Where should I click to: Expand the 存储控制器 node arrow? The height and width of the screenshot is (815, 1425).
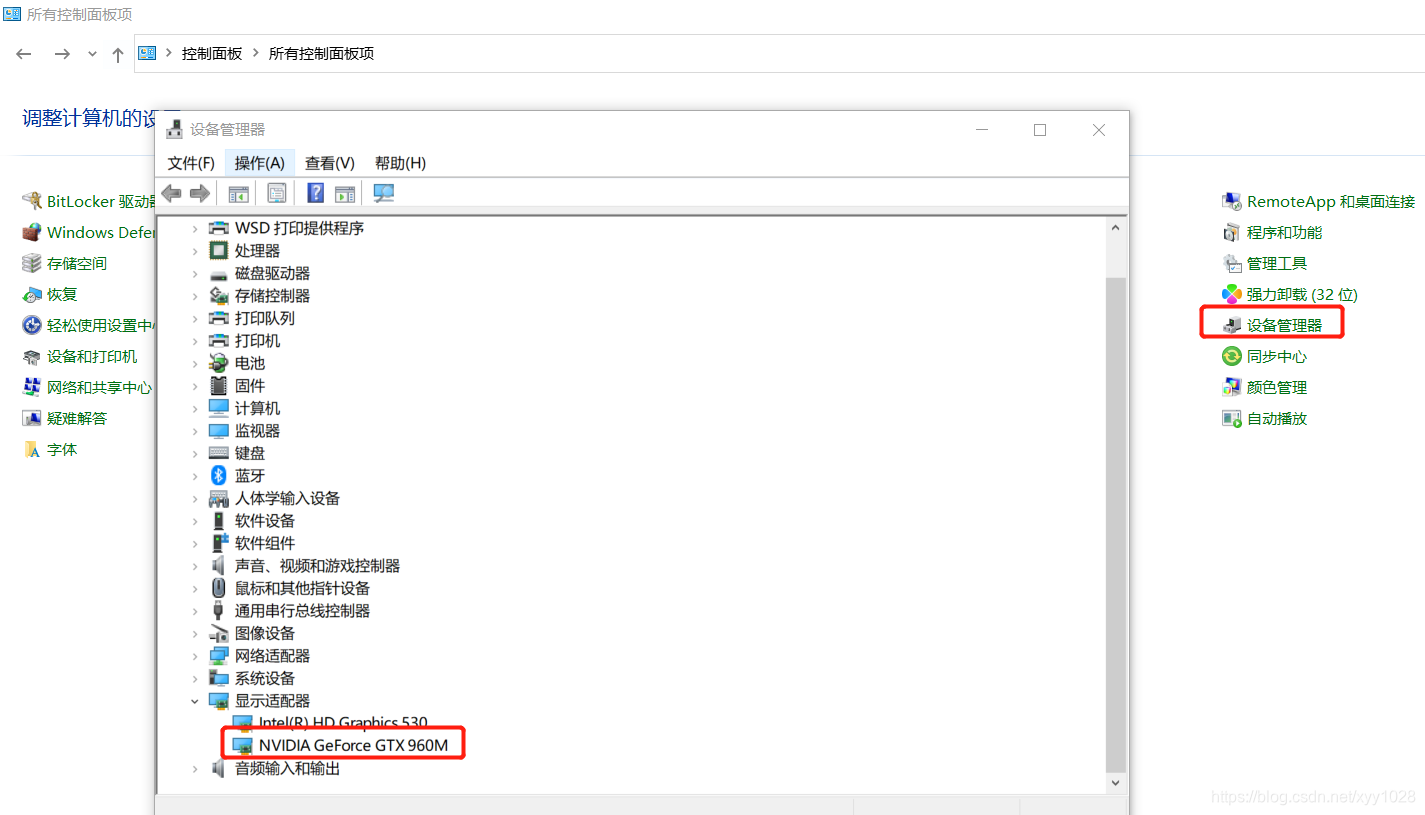pyautogui.click(x=195, y=296)
